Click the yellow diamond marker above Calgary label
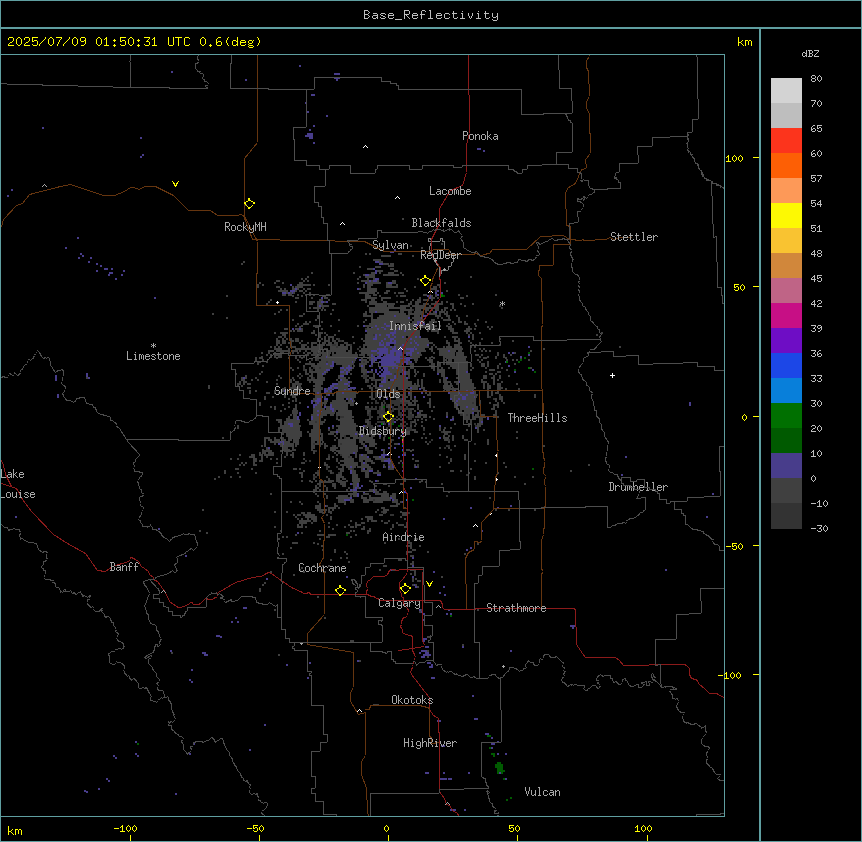This screenshot has height=842, width=862. [x=405, y=589]
